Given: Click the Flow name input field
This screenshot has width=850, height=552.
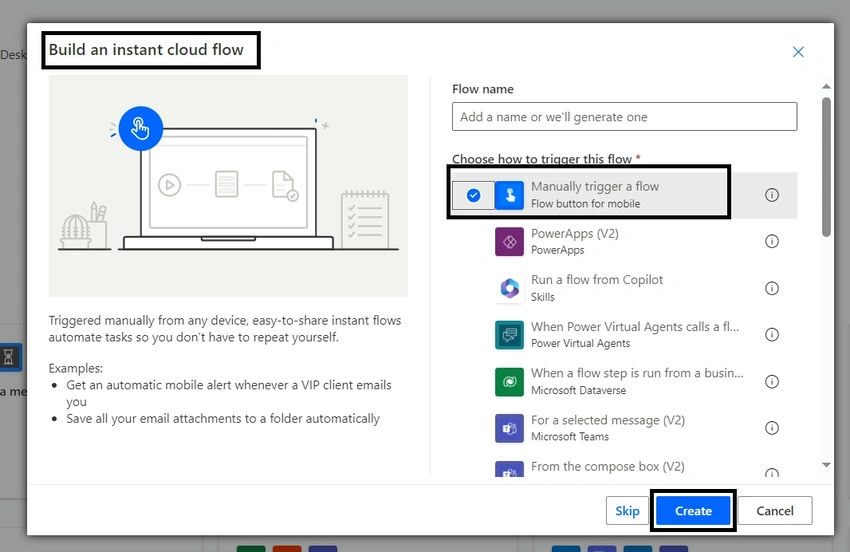Looking at the screenshot, I should tap(624, 117).
